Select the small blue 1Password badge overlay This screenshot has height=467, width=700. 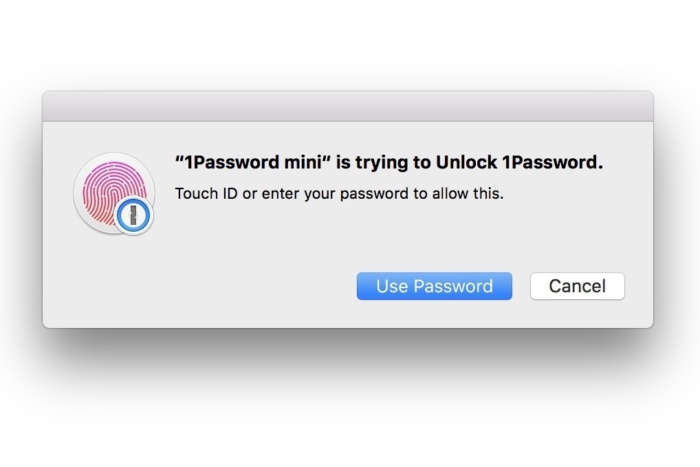pos(132,216)
